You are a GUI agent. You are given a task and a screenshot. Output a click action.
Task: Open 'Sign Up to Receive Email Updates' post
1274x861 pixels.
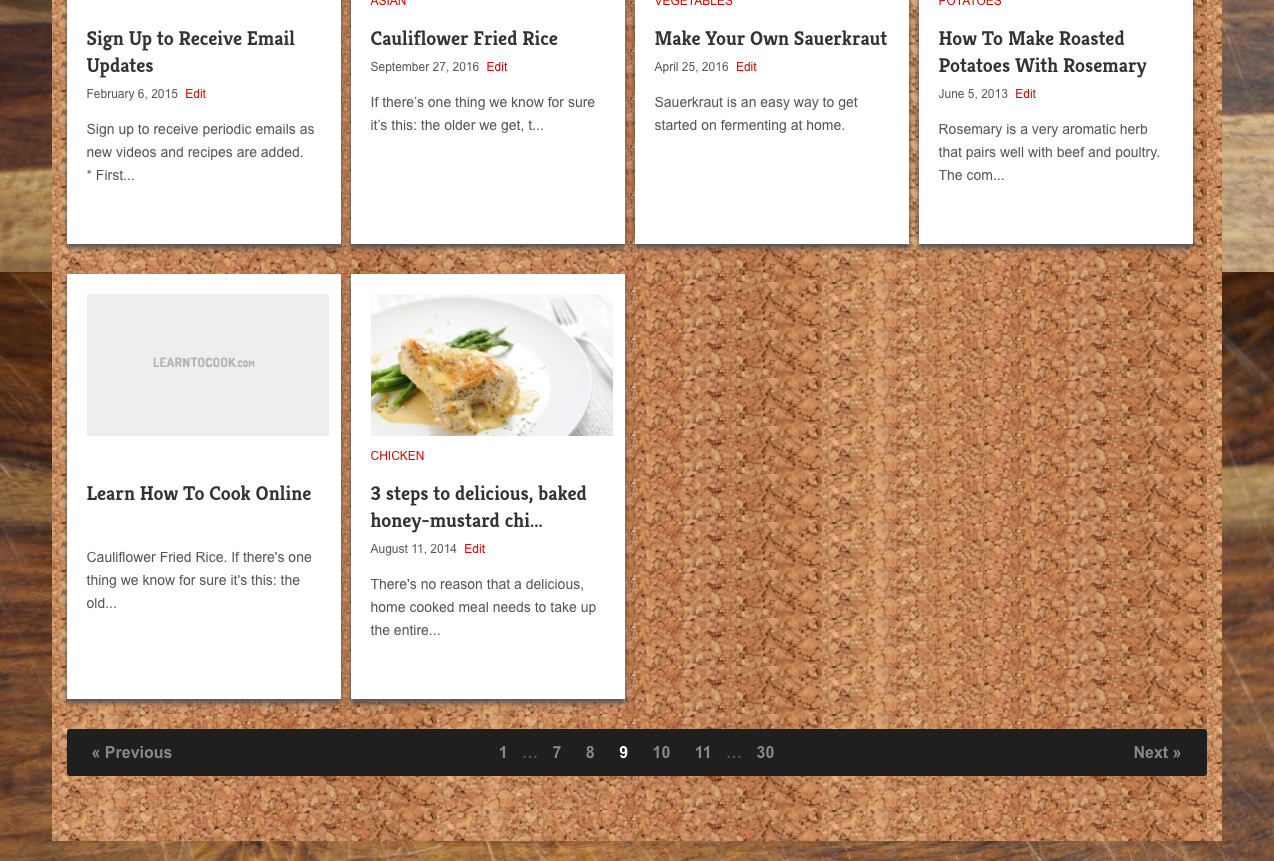tap(190, 52)
